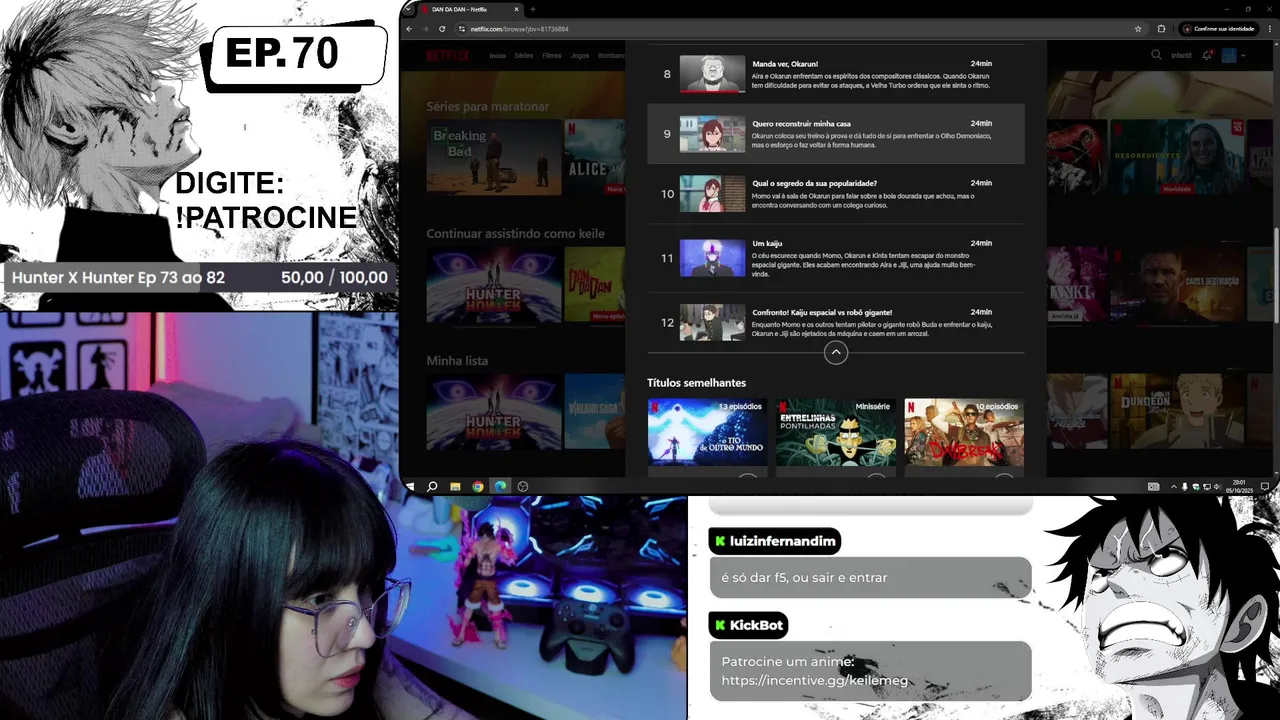The height and width of the screenshot is (720, 1280).
Task: Open the Windows notification center icon
Action: pos(1265,487)
